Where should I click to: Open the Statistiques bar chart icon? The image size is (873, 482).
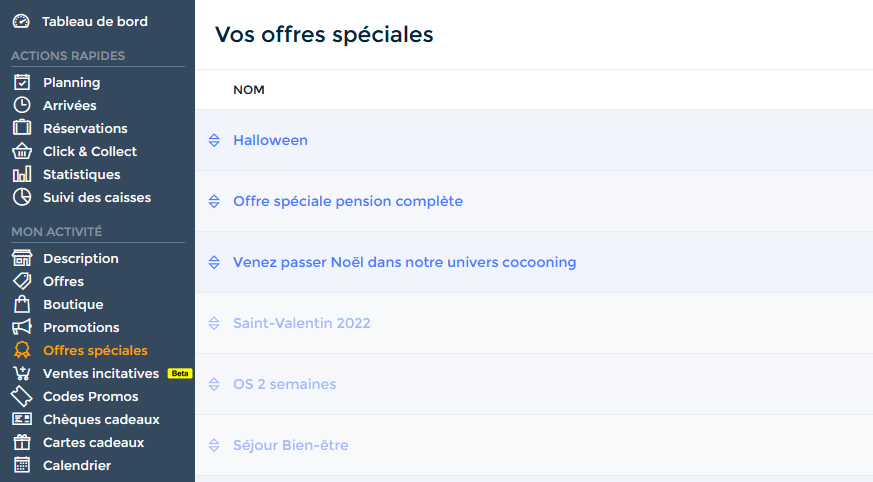click(22, 174)
